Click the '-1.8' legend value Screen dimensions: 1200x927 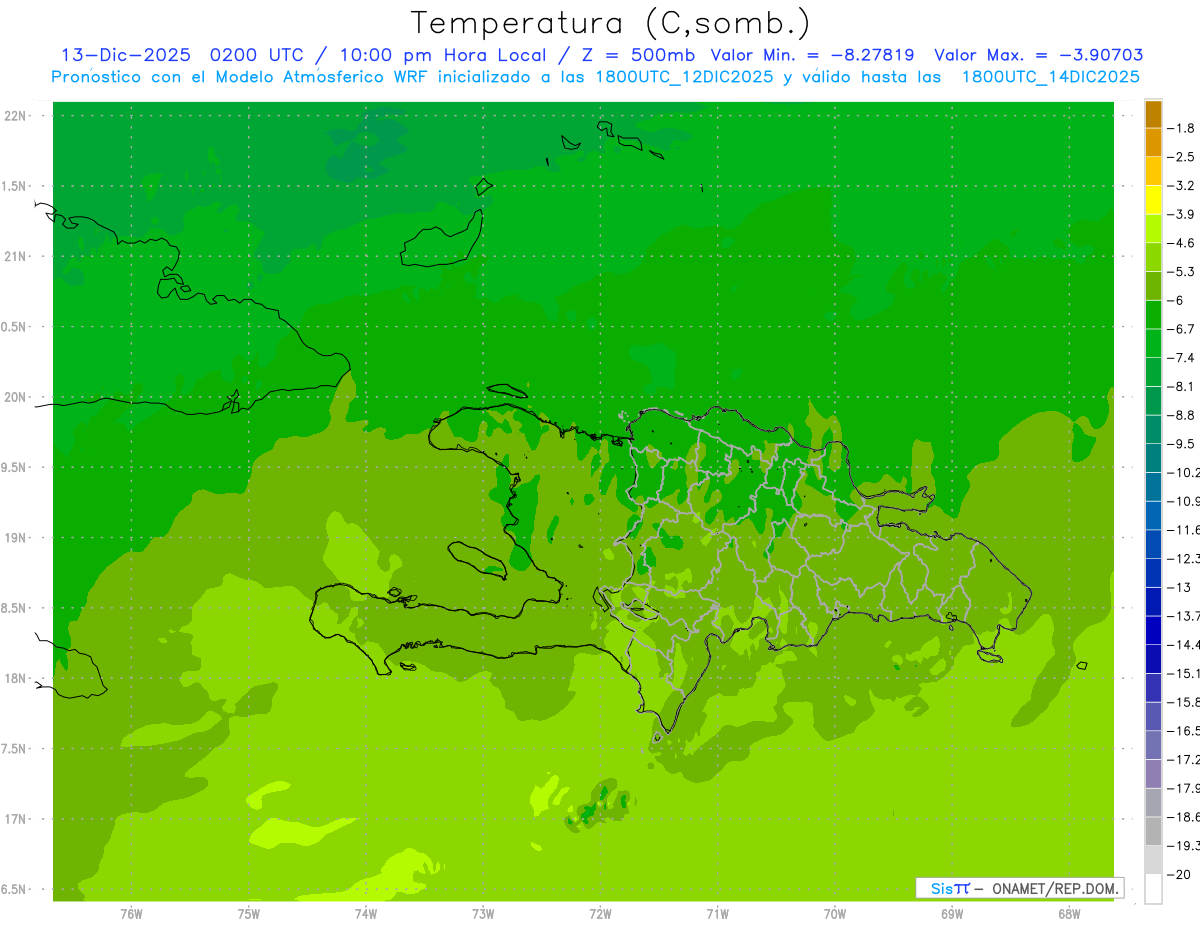click(1183, 128)
